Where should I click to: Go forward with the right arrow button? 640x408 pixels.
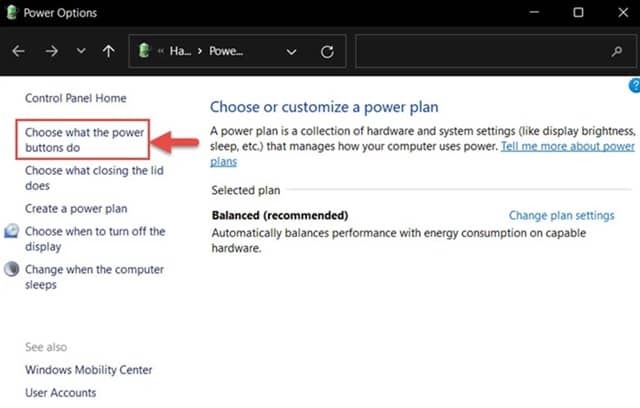[51, 51]
